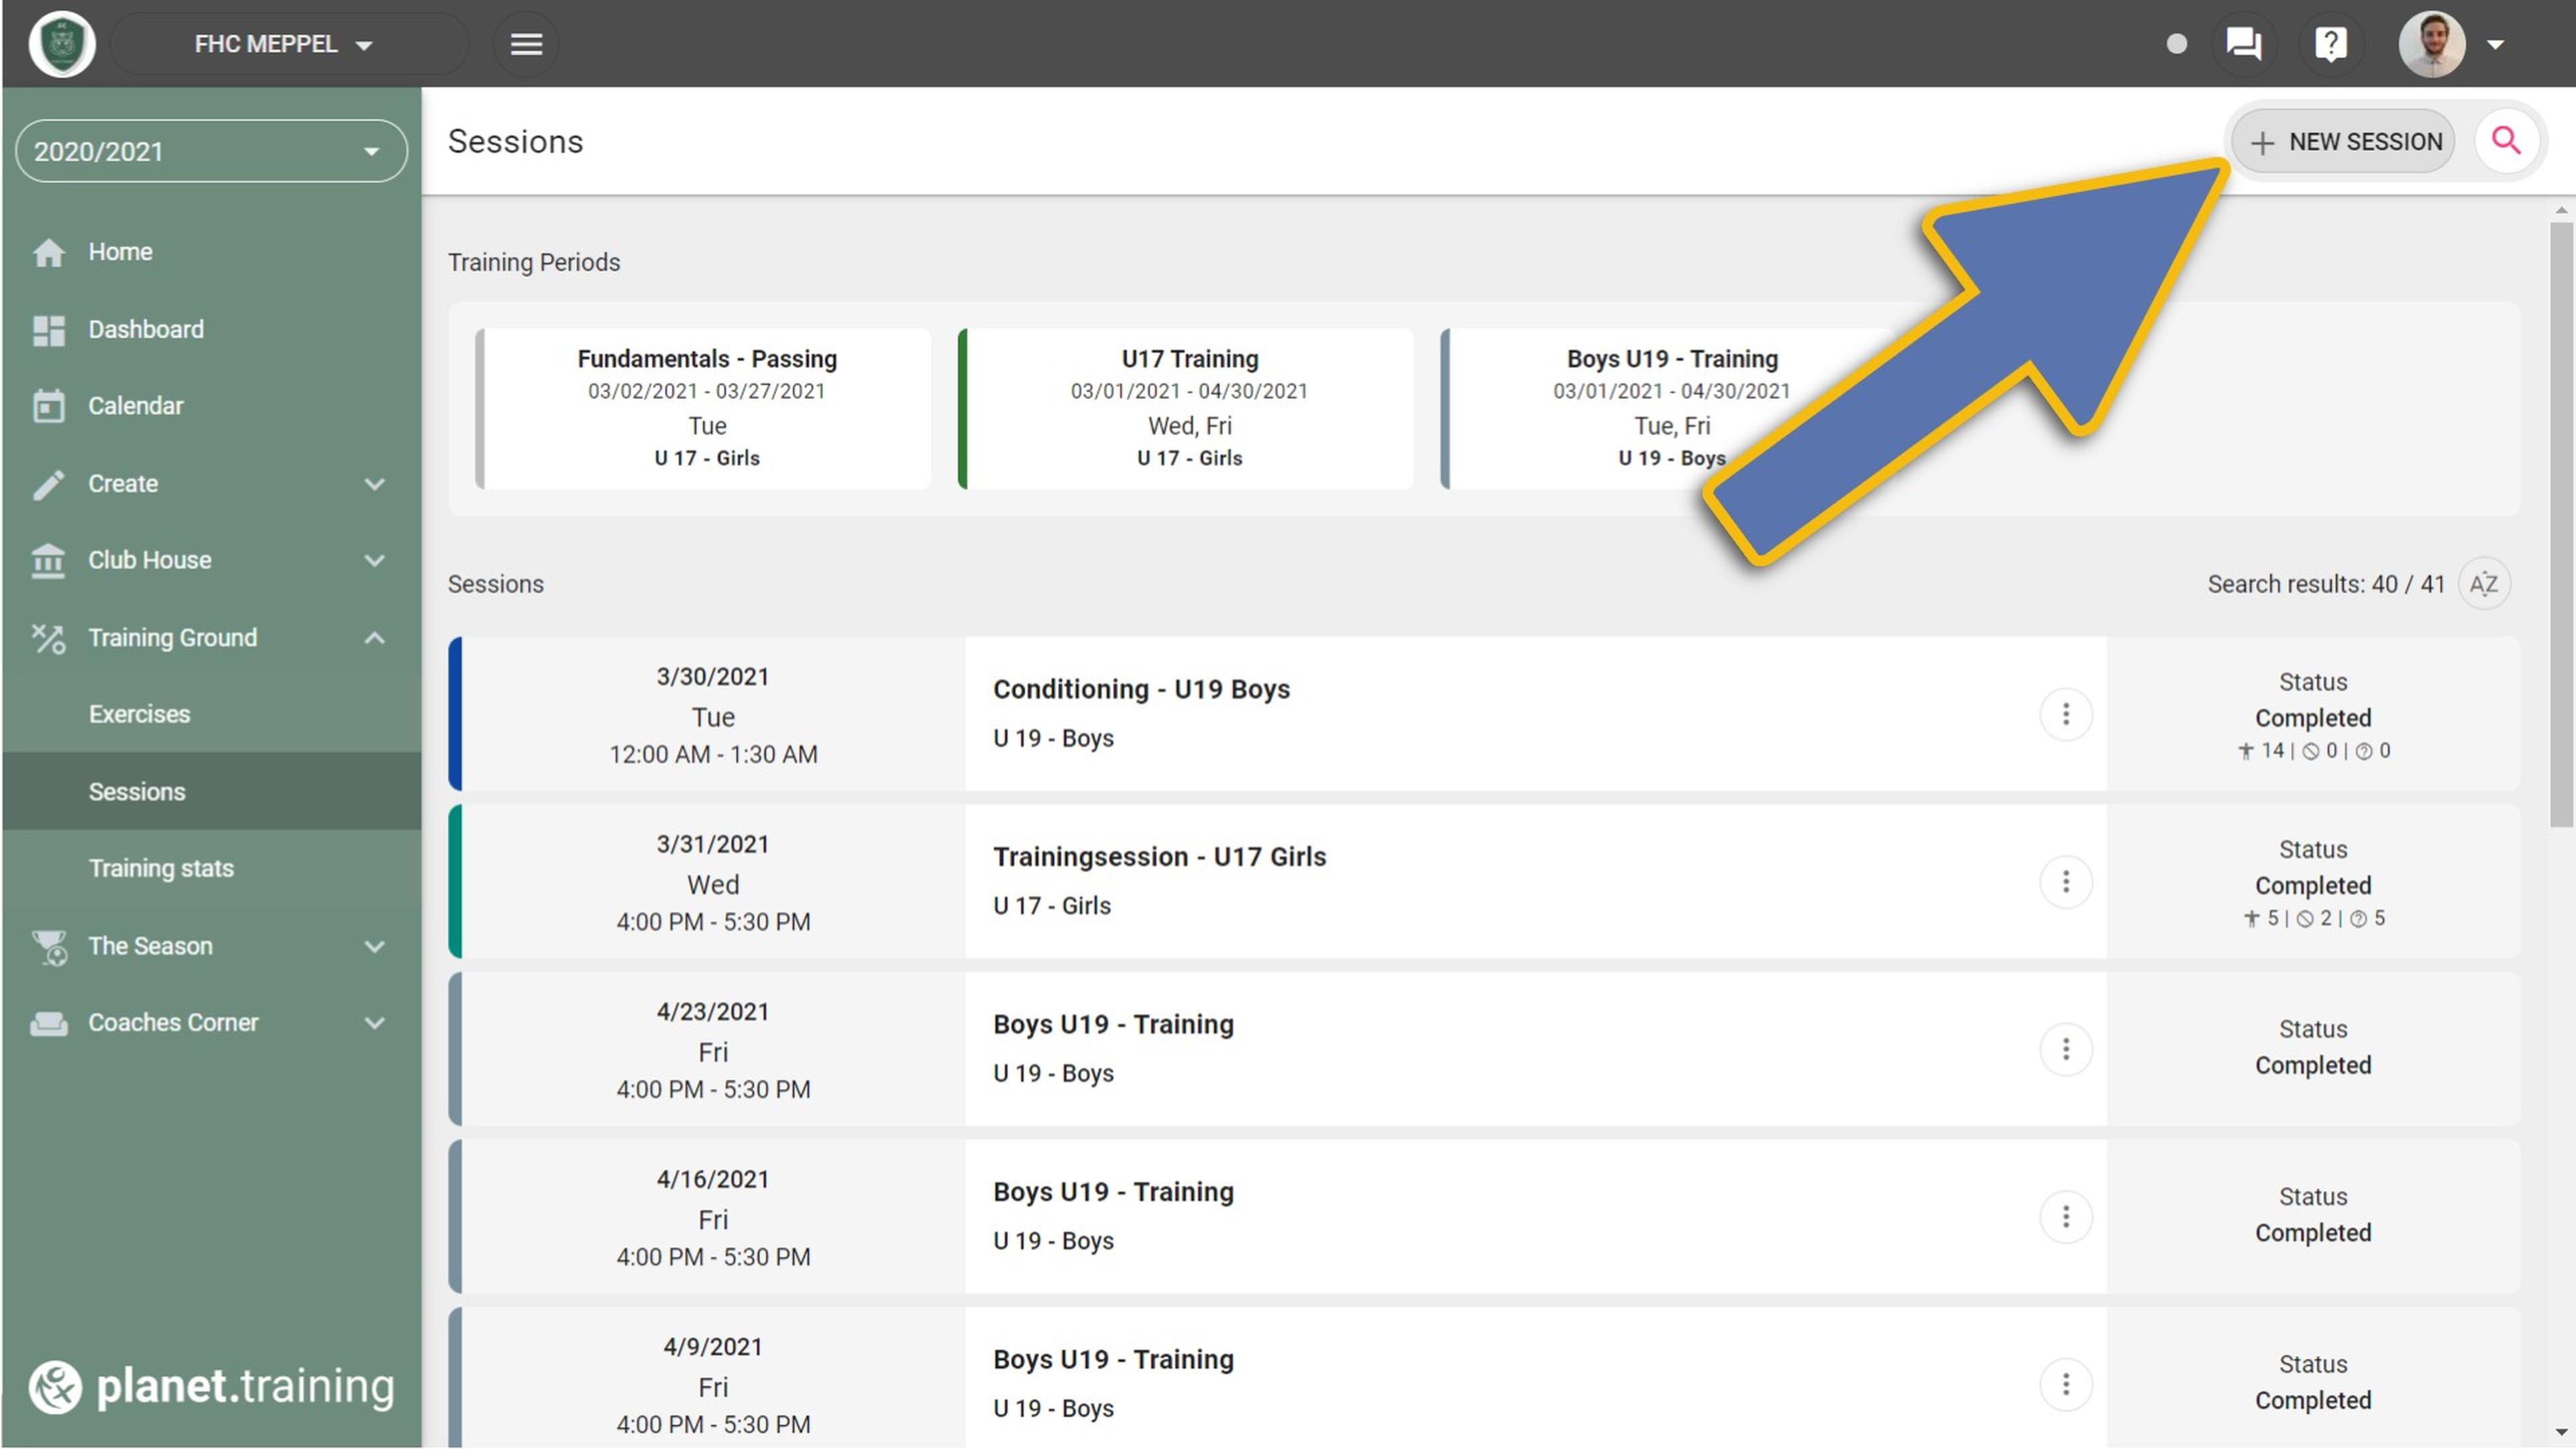Click the attendance counts '14 | 0 | 0'
The height and width of the screenshot is (1449, 2576).
tap(2313, 751)
